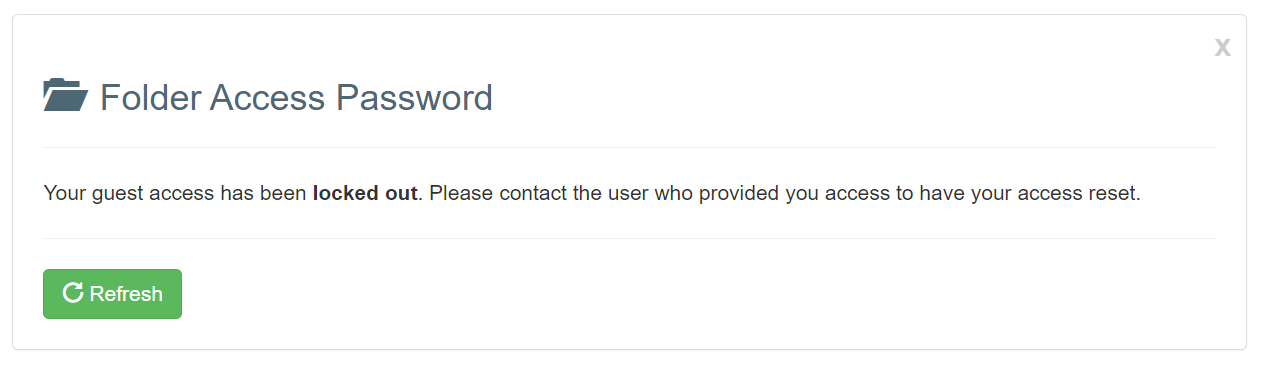Dismiss the Folder Access Password dialog
Screen dimensions: 1270x367
click(1222, 47)
